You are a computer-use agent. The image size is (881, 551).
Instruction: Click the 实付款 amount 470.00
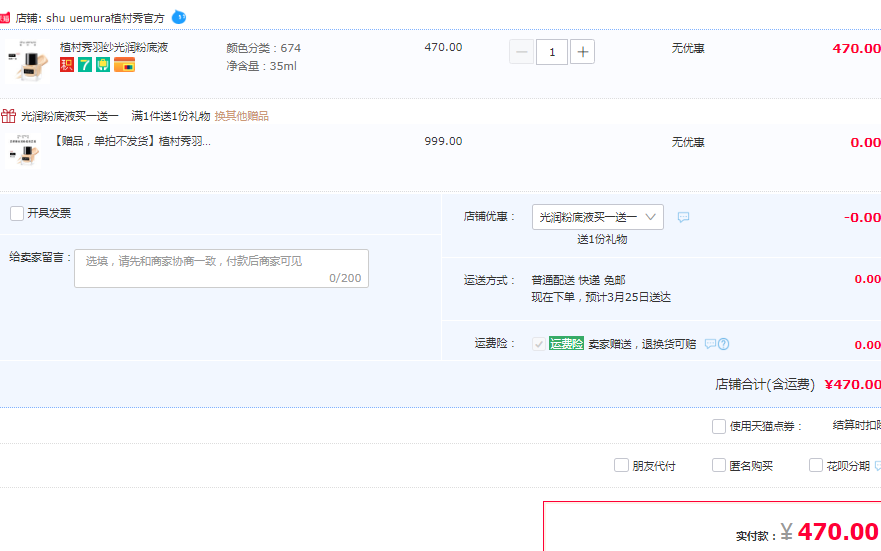[838, 531]
